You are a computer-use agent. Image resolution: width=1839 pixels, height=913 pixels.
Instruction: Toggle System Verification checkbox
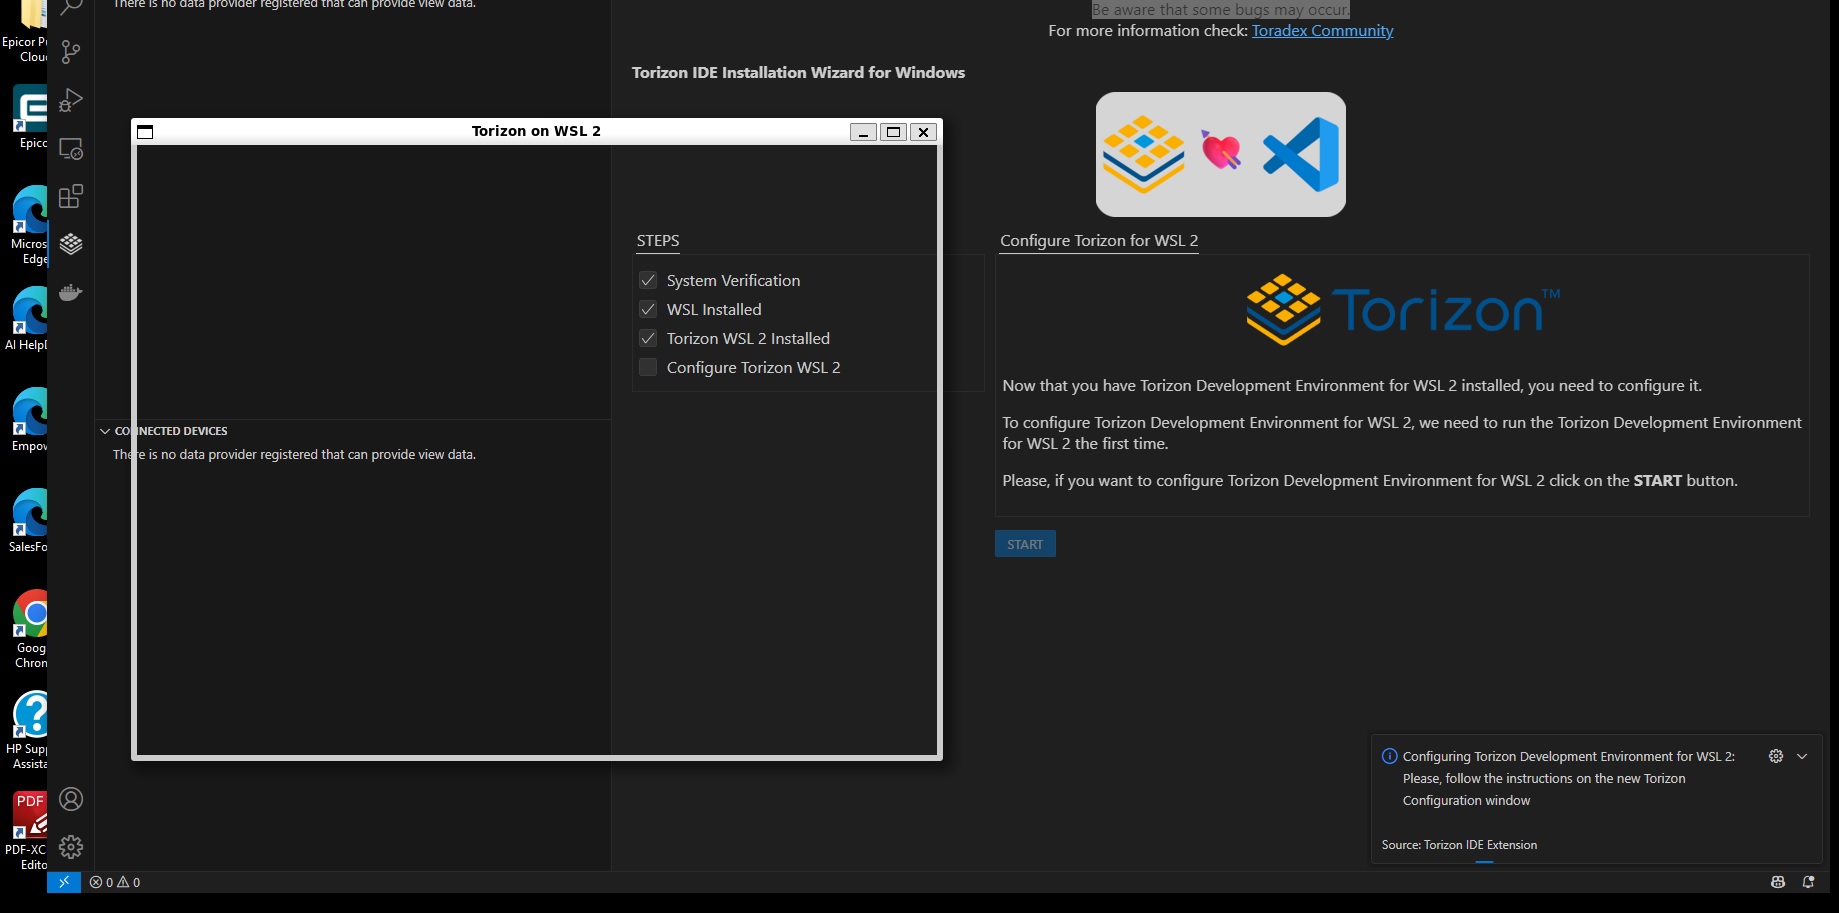tap(648, 280)
